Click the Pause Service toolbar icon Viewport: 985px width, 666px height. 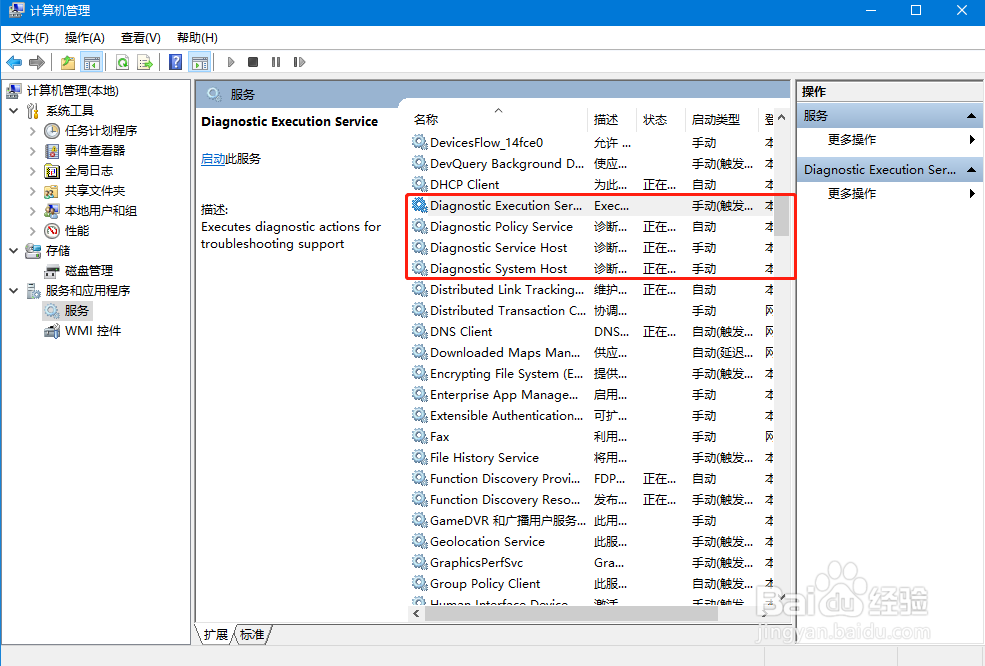[x=276, y=62]
